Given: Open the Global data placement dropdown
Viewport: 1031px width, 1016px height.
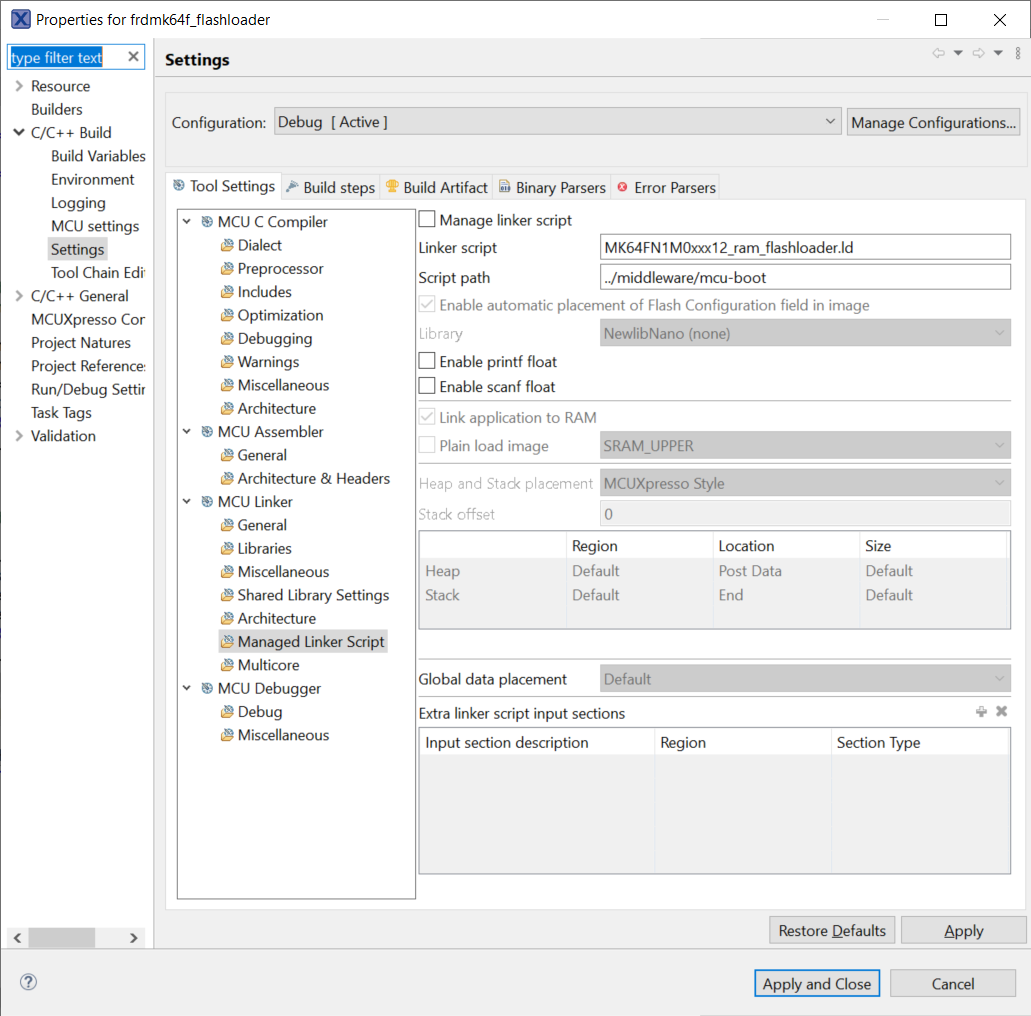Looking at the screenshot, I should (1000, 679).
